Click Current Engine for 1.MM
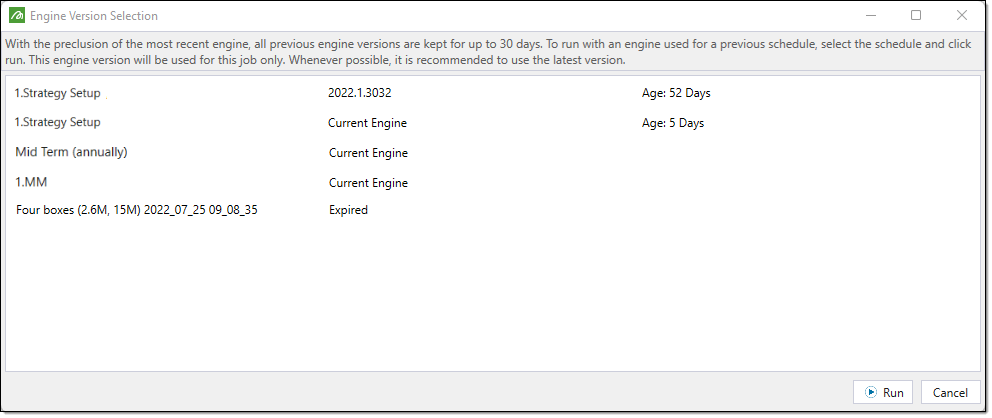 tap(368, 183)
